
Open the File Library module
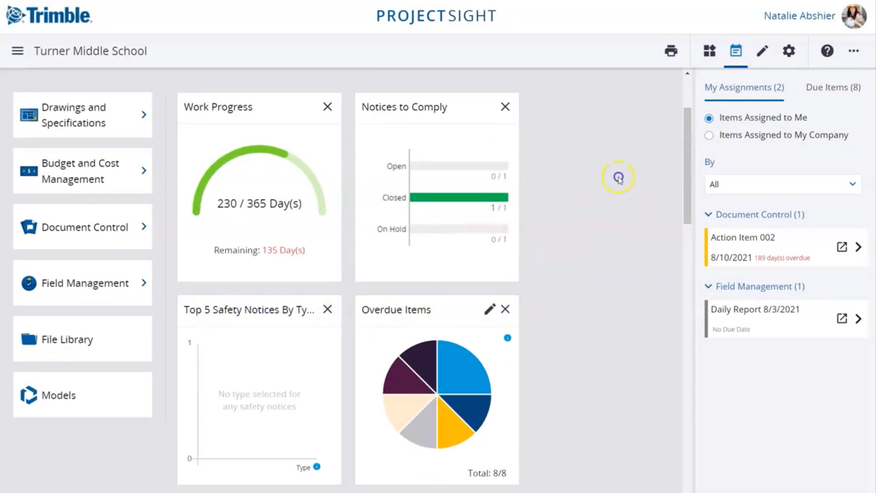click(83, 339)
